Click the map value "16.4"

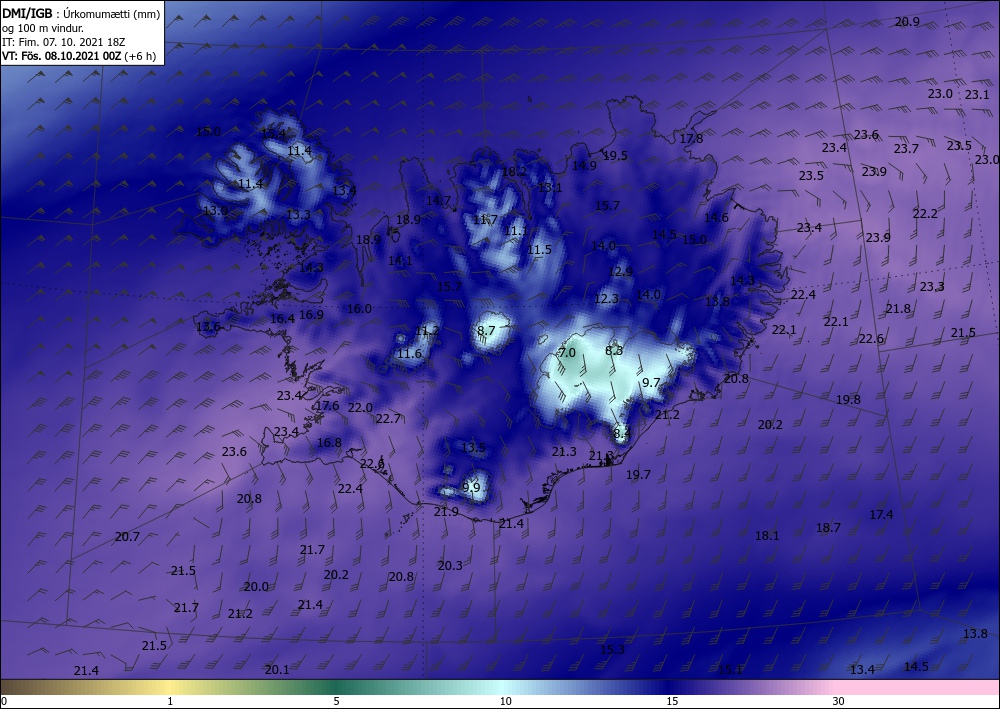point(282,319)
